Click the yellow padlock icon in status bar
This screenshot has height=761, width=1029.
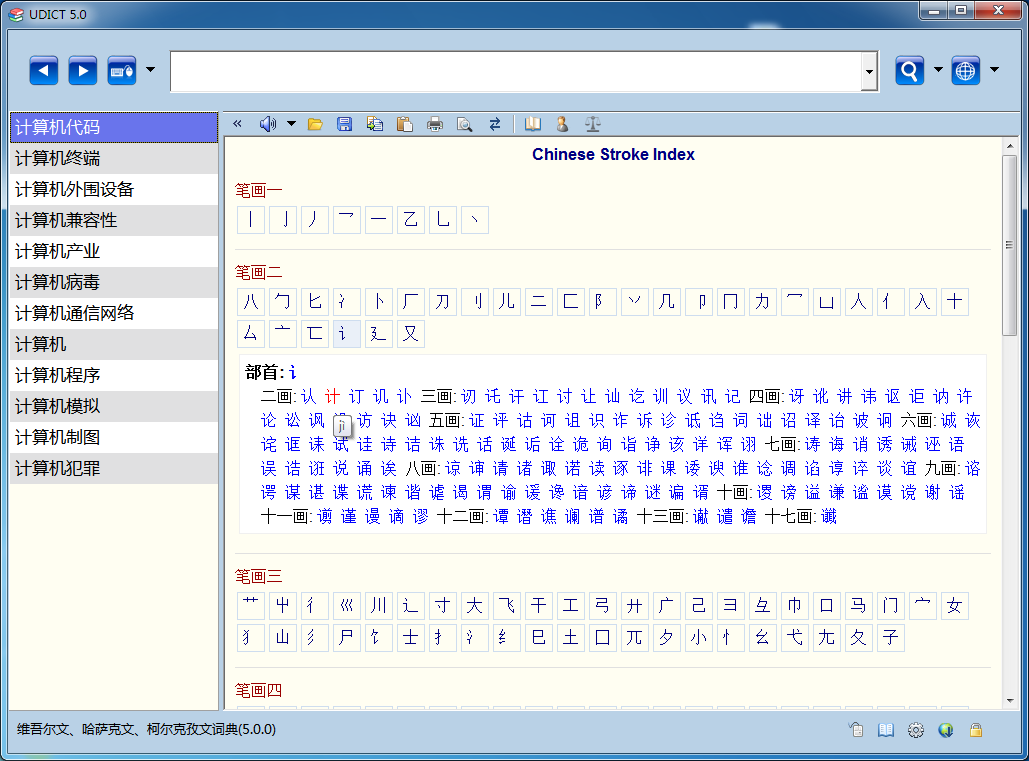[x=976, y=730]
